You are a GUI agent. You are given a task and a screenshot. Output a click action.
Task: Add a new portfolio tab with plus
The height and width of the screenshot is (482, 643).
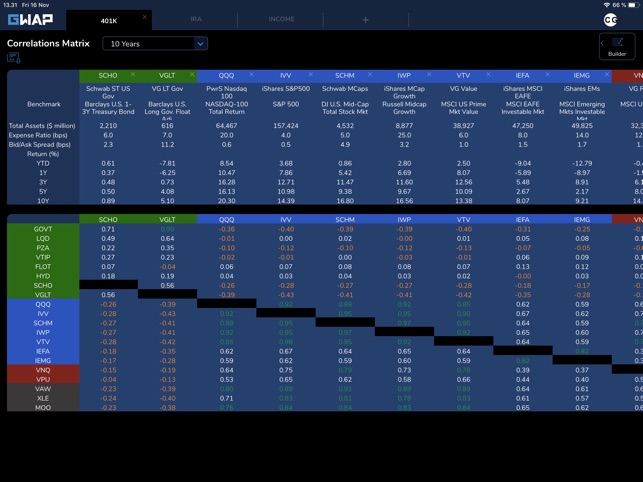pyautogui.click(x=365, y=20)
